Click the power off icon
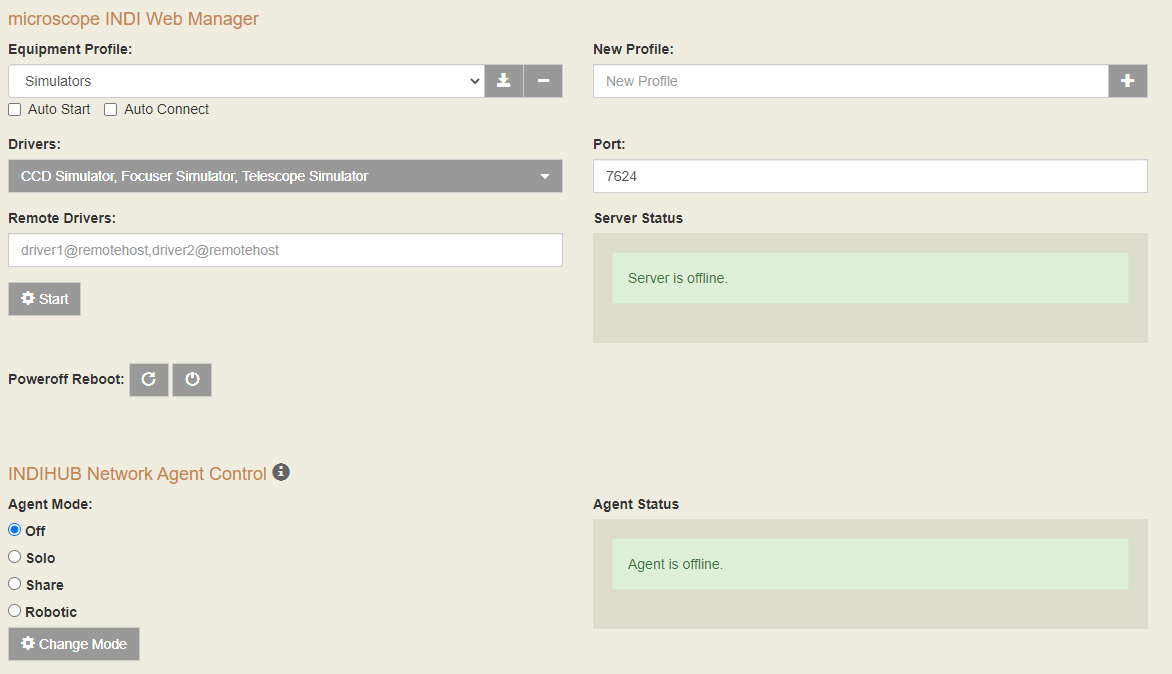This screenshot has width=1172, height=674. click(x=192, y=380)
